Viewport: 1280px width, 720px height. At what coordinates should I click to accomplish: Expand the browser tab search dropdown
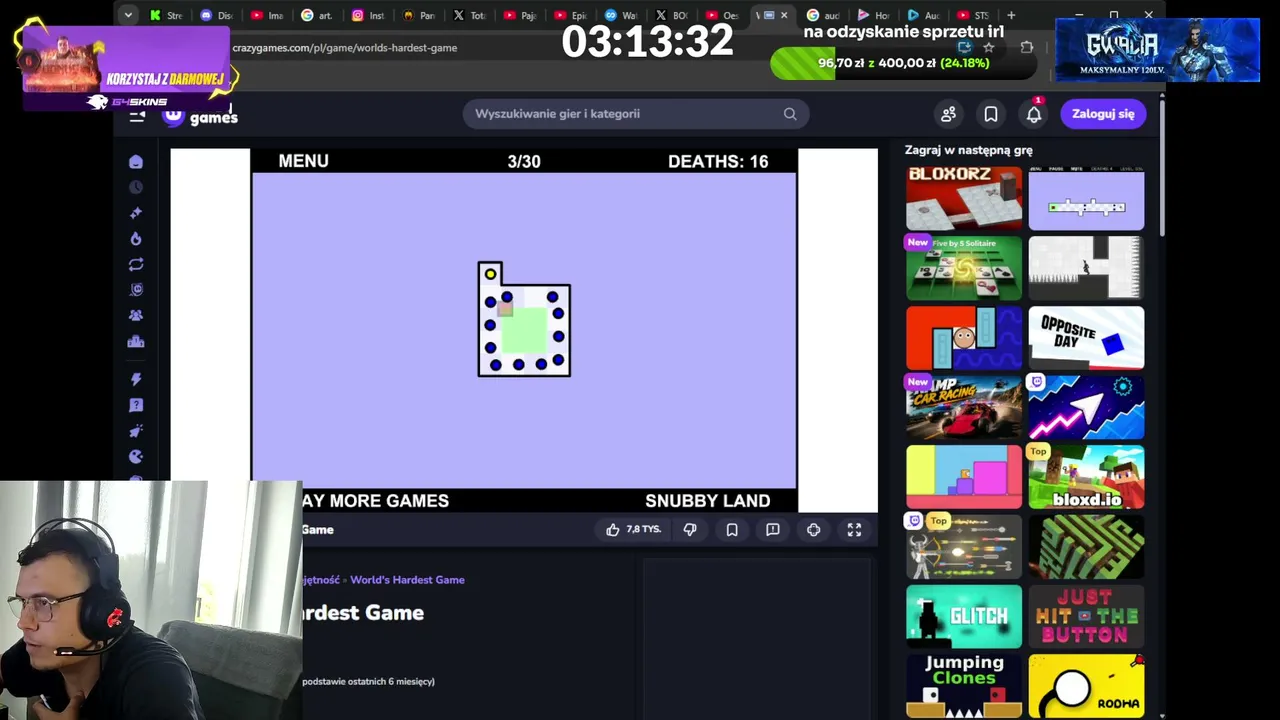click(x=128, y=15)
